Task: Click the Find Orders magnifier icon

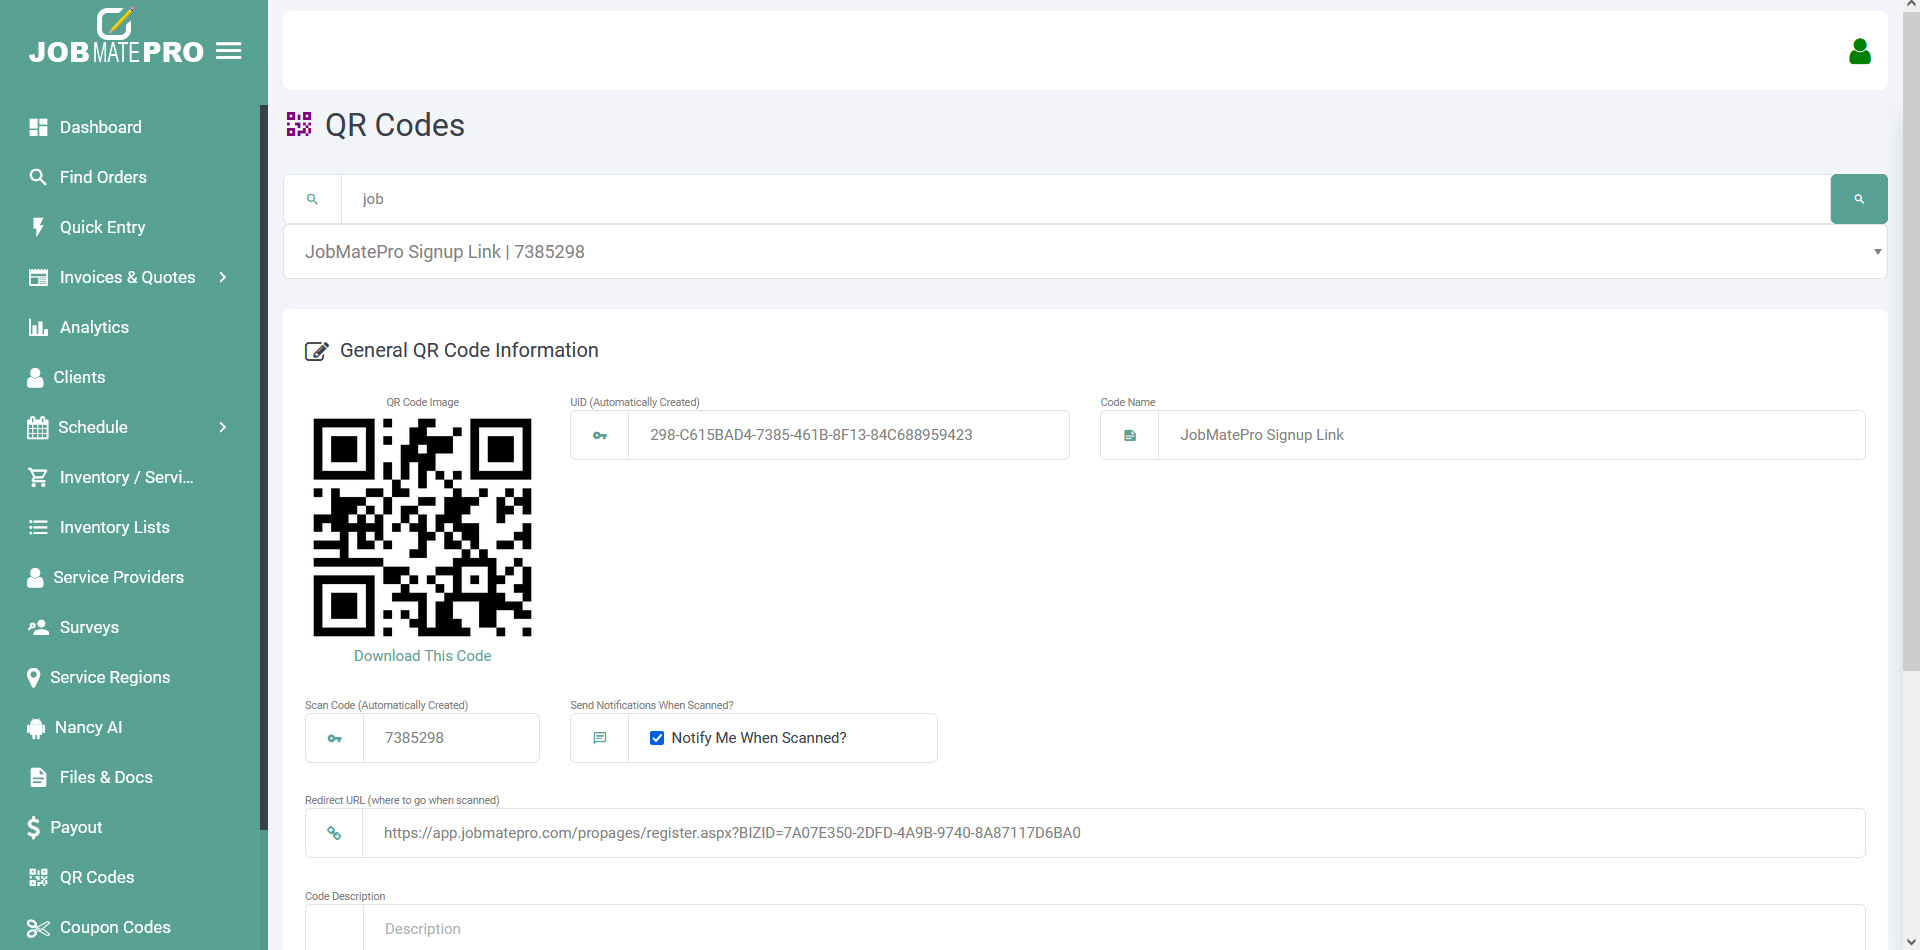Action: click(38, 177)
